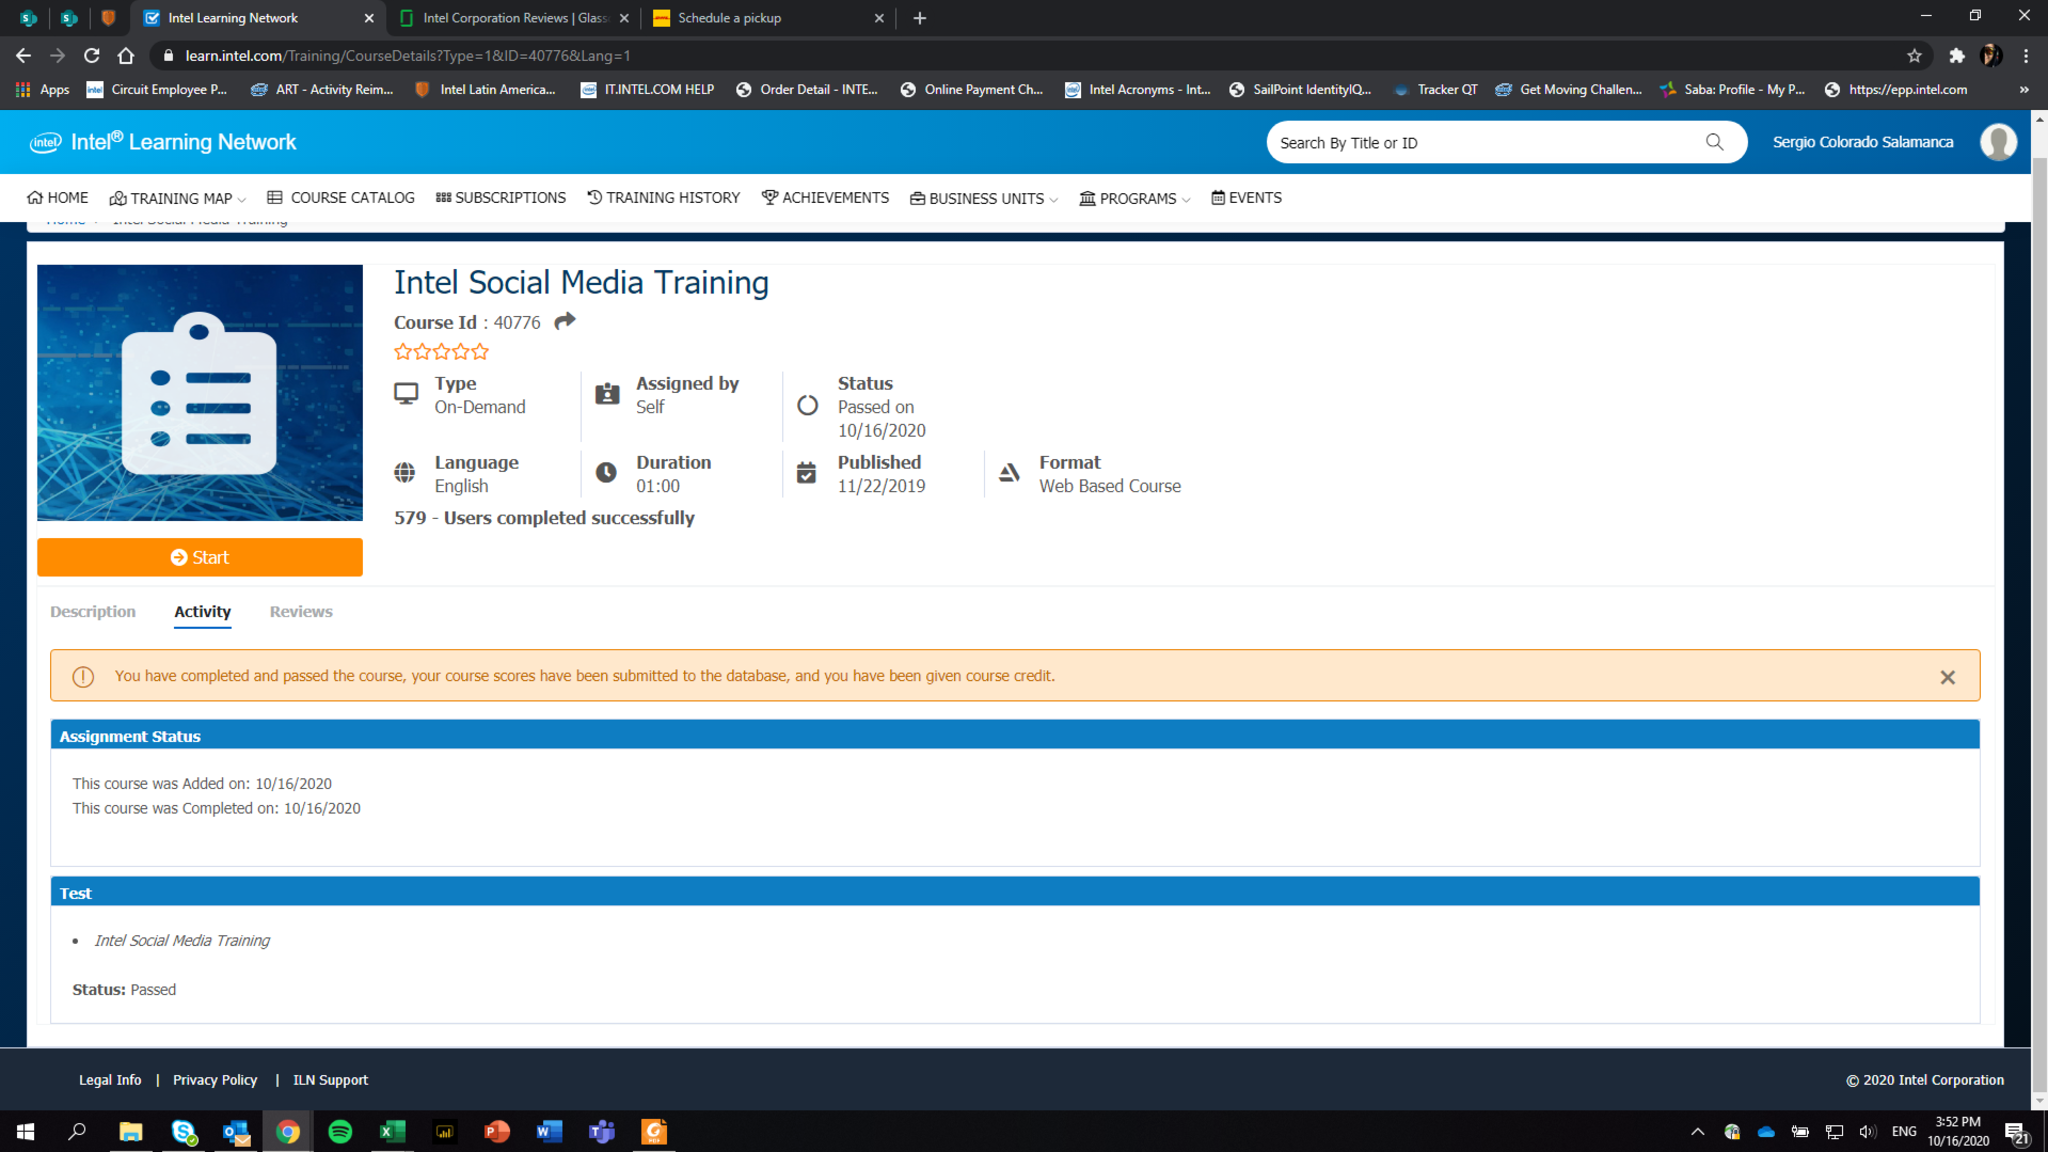
Task: Click the user profile avatar icon
Action: [1998, 142]
